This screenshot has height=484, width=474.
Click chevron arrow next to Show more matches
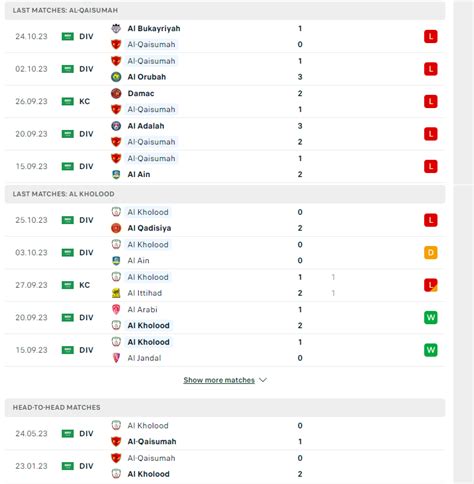coord(263,380)
